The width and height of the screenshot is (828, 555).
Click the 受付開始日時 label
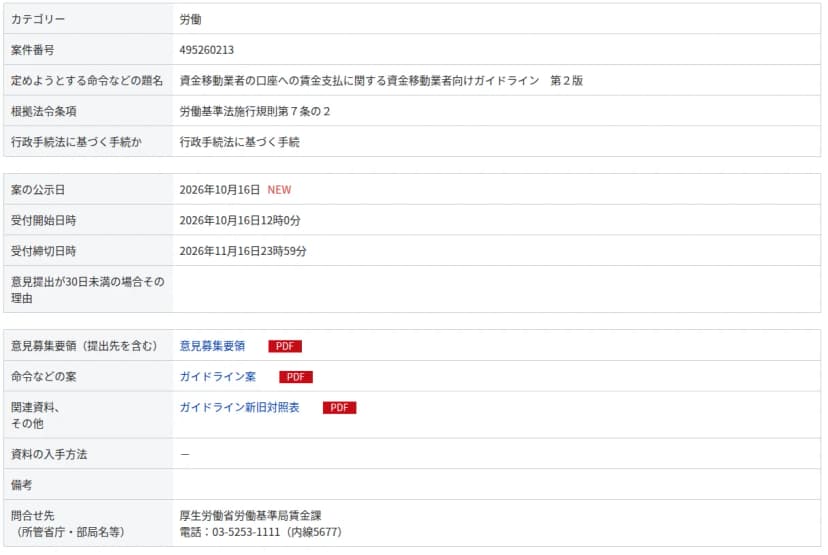(x=44, y=220)
